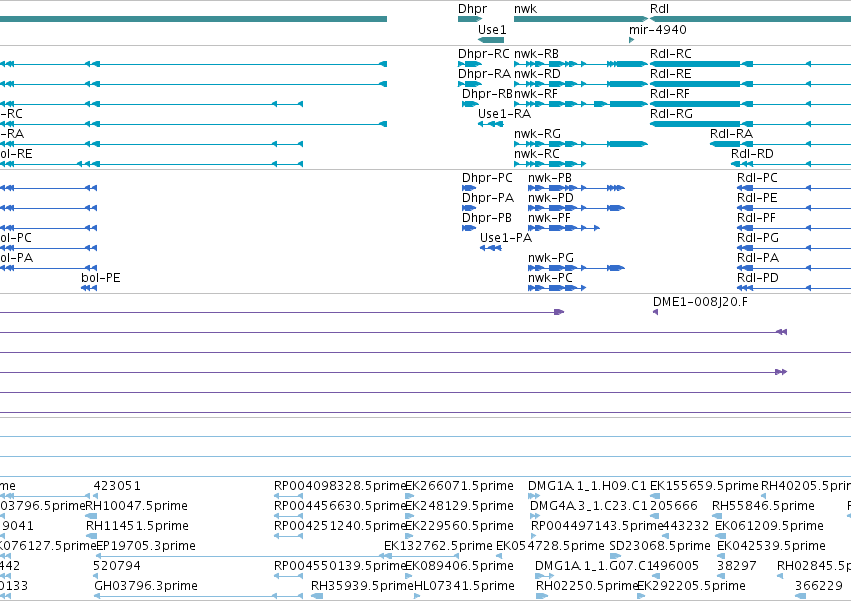Select the HL07341.5prime EST label
The height and width of the screenshot is (601, 851).
click(464, 586)
